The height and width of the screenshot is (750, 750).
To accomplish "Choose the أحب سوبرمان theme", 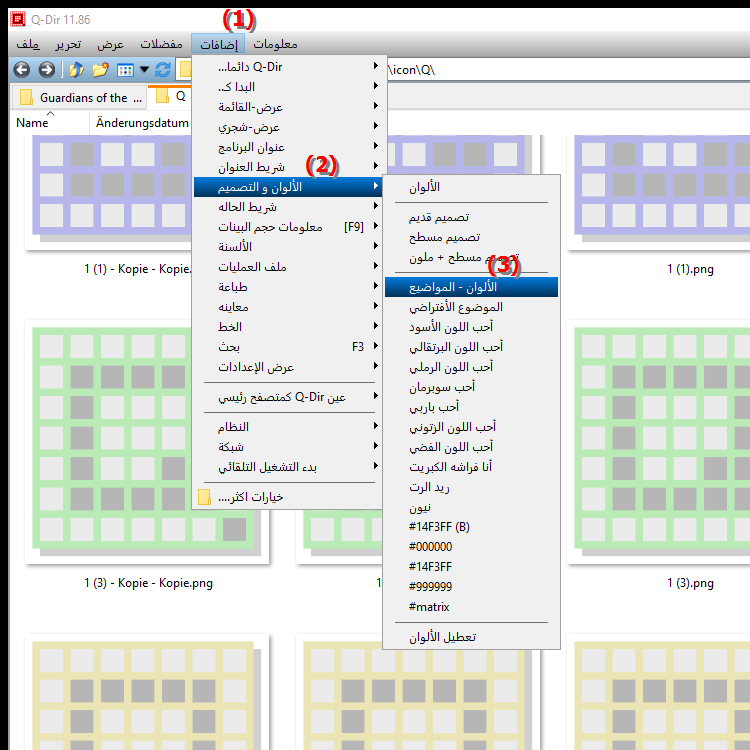I will (471, 387).
